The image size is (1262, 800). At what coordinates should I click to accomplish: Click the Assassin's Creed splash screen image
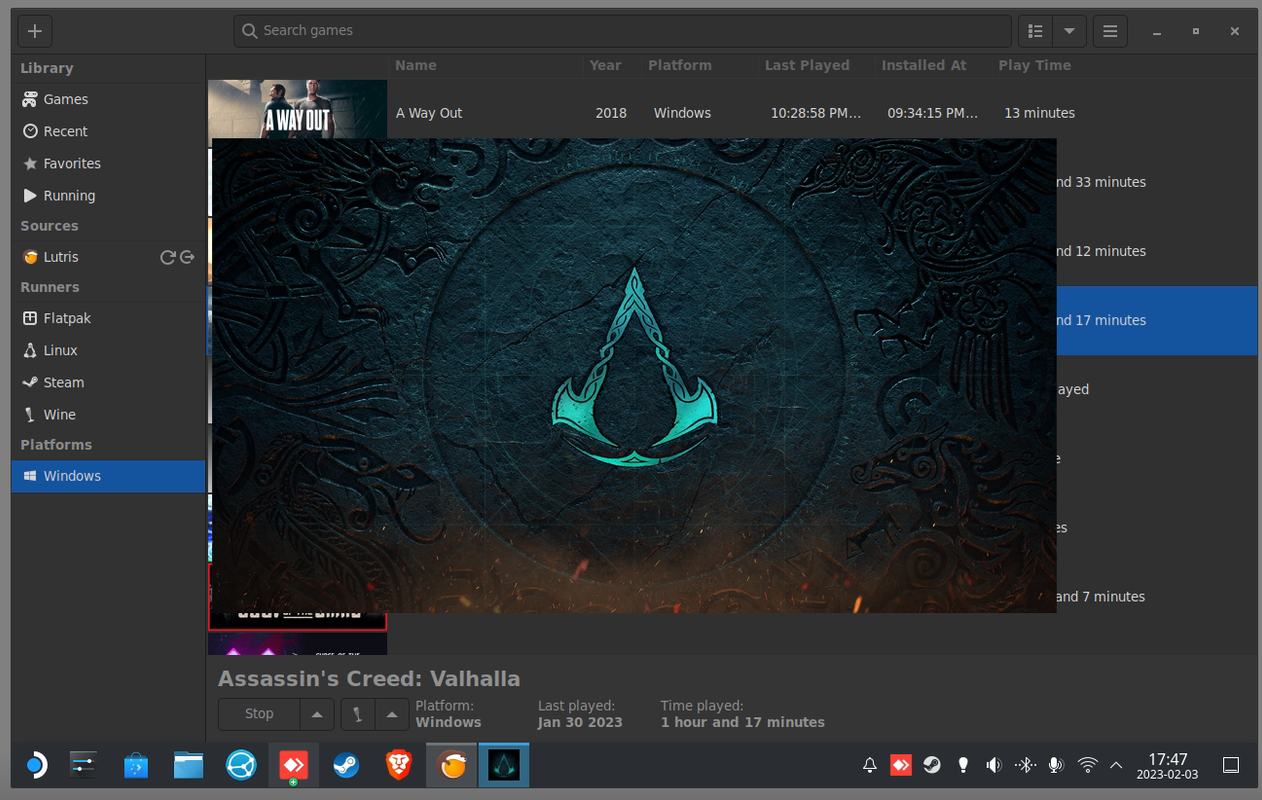634,375
